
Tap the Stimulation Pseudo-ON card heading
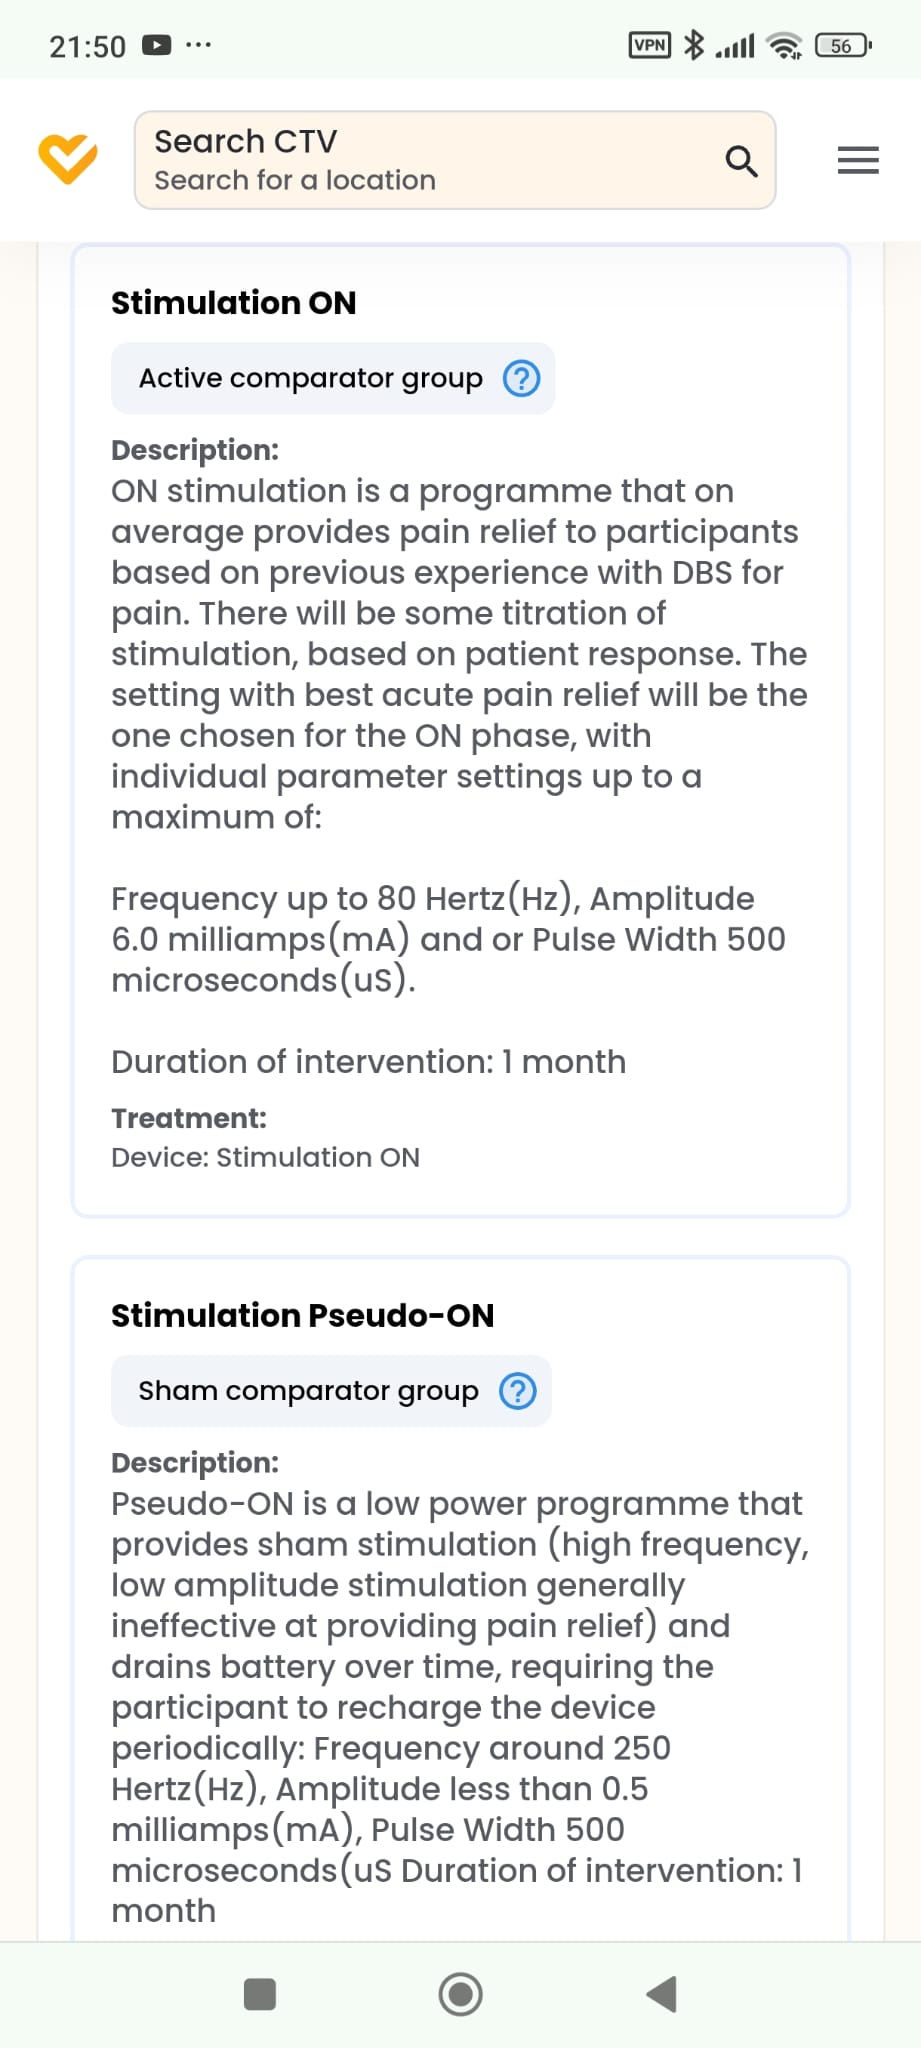tap(302, 1315)
